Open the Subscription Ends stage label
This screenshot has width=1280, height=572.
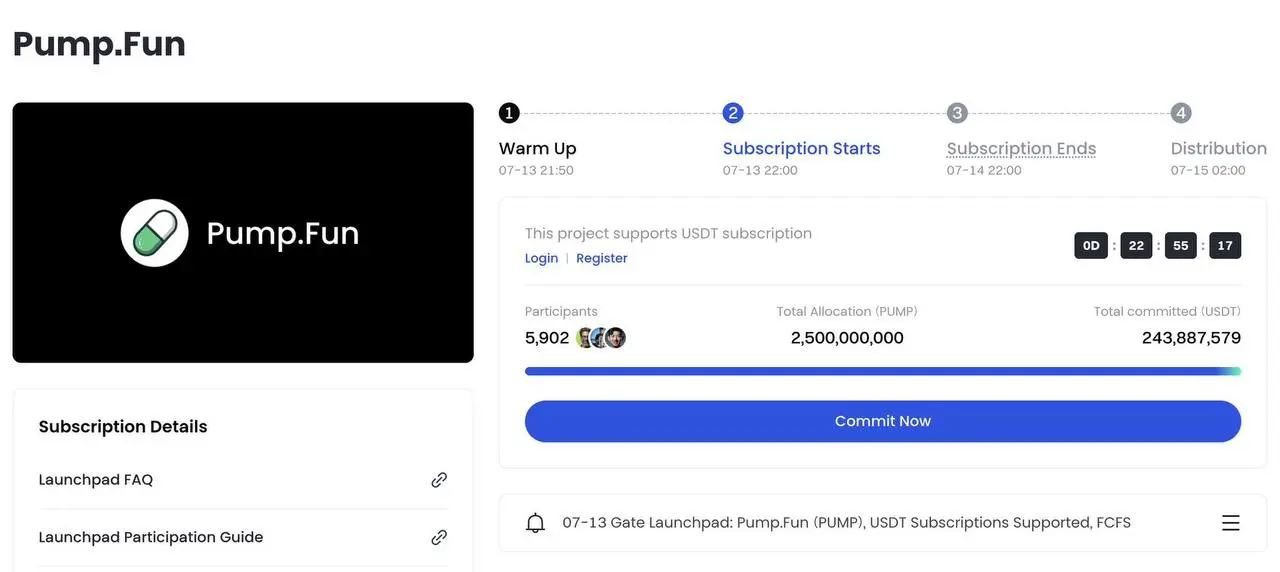[1021, 149]
